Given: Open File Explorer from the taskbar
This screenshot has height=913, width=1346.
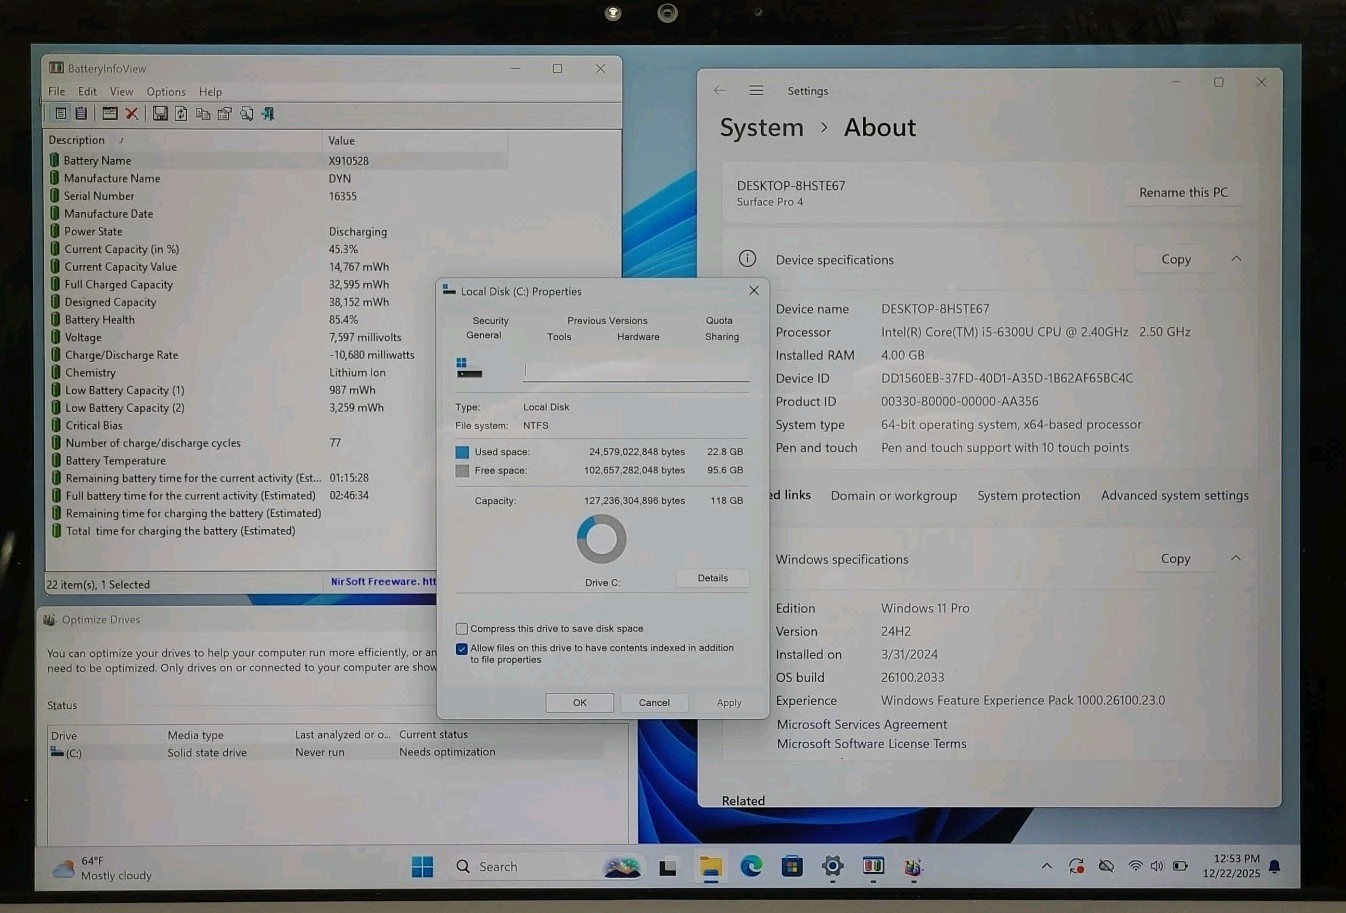Looking at the screenshot, I should (710, 866).
